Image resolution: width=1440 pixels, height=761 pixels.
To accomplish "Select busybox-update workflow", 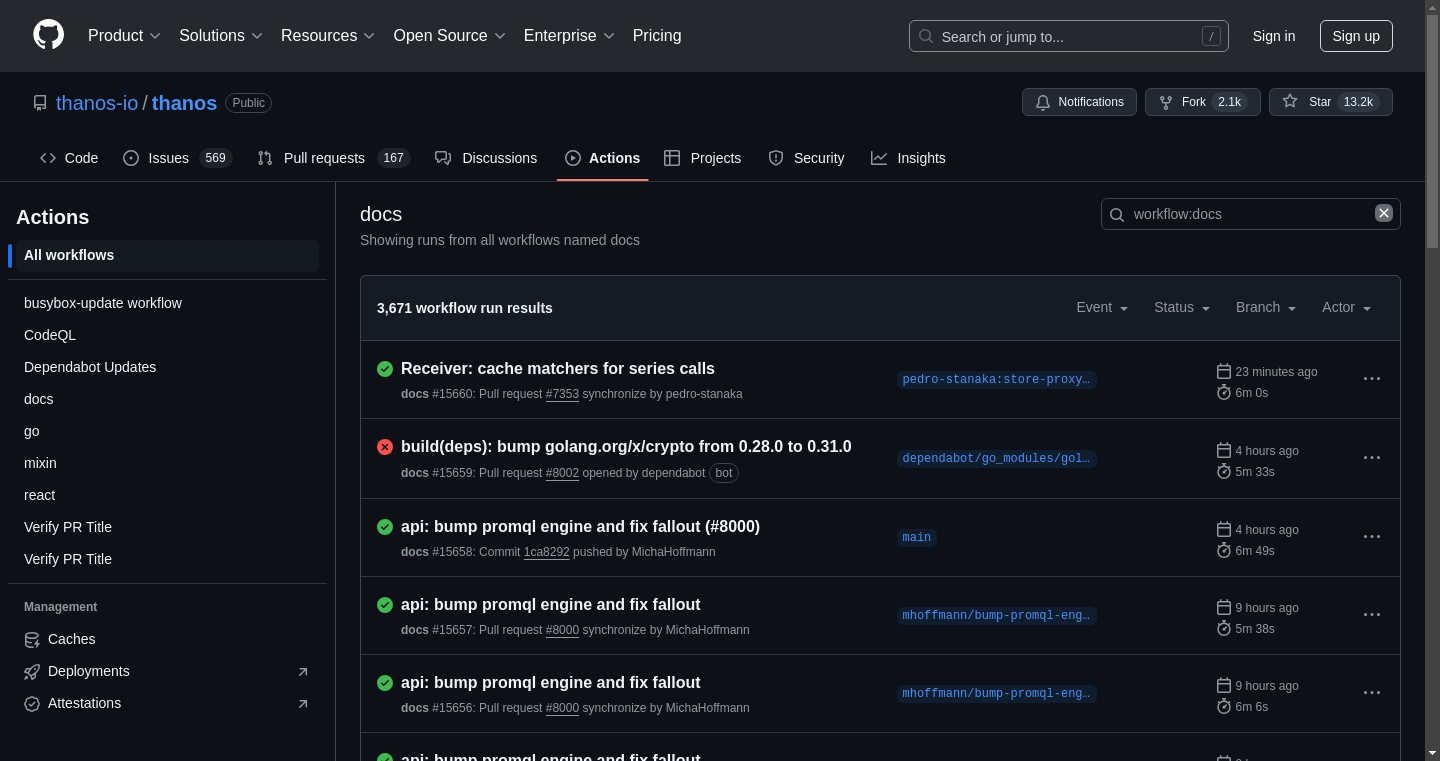I will coord(167,303).
